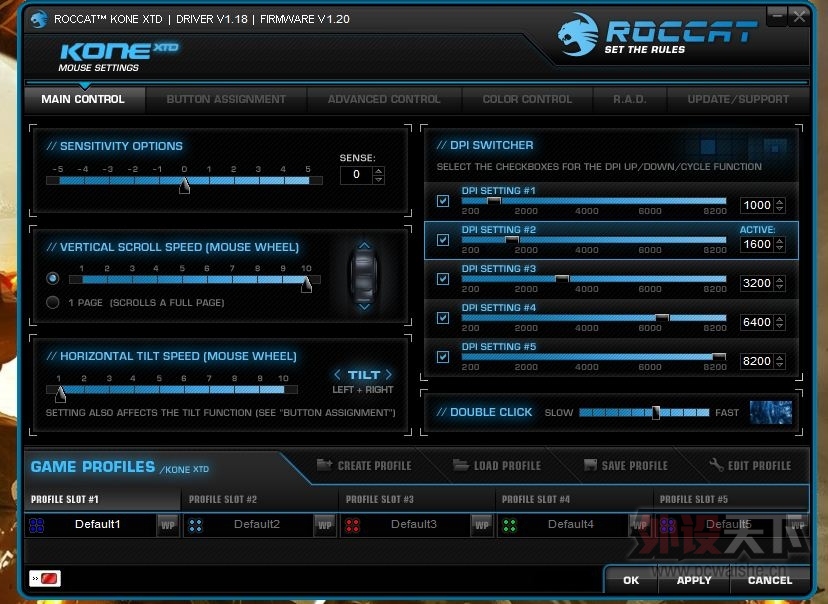Image resolution: width=828 pixels, height=604 pixels.
Task: Toggle the DPI Setting #5 checkbox
Action: pos(443,357)
